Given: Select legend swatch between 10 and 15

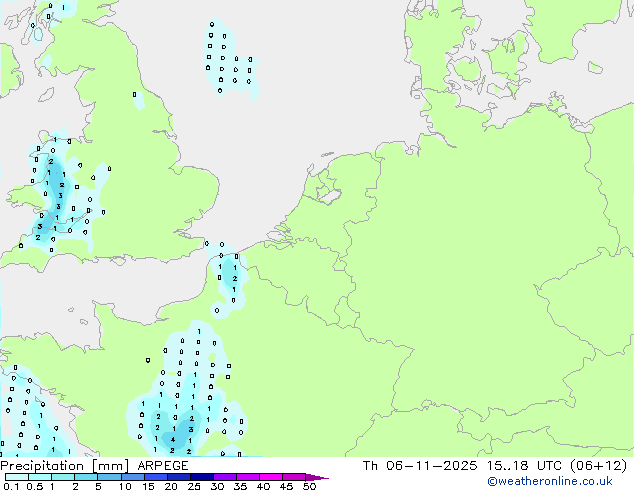Looking at the screenshot, I should [x=133, y=477].
